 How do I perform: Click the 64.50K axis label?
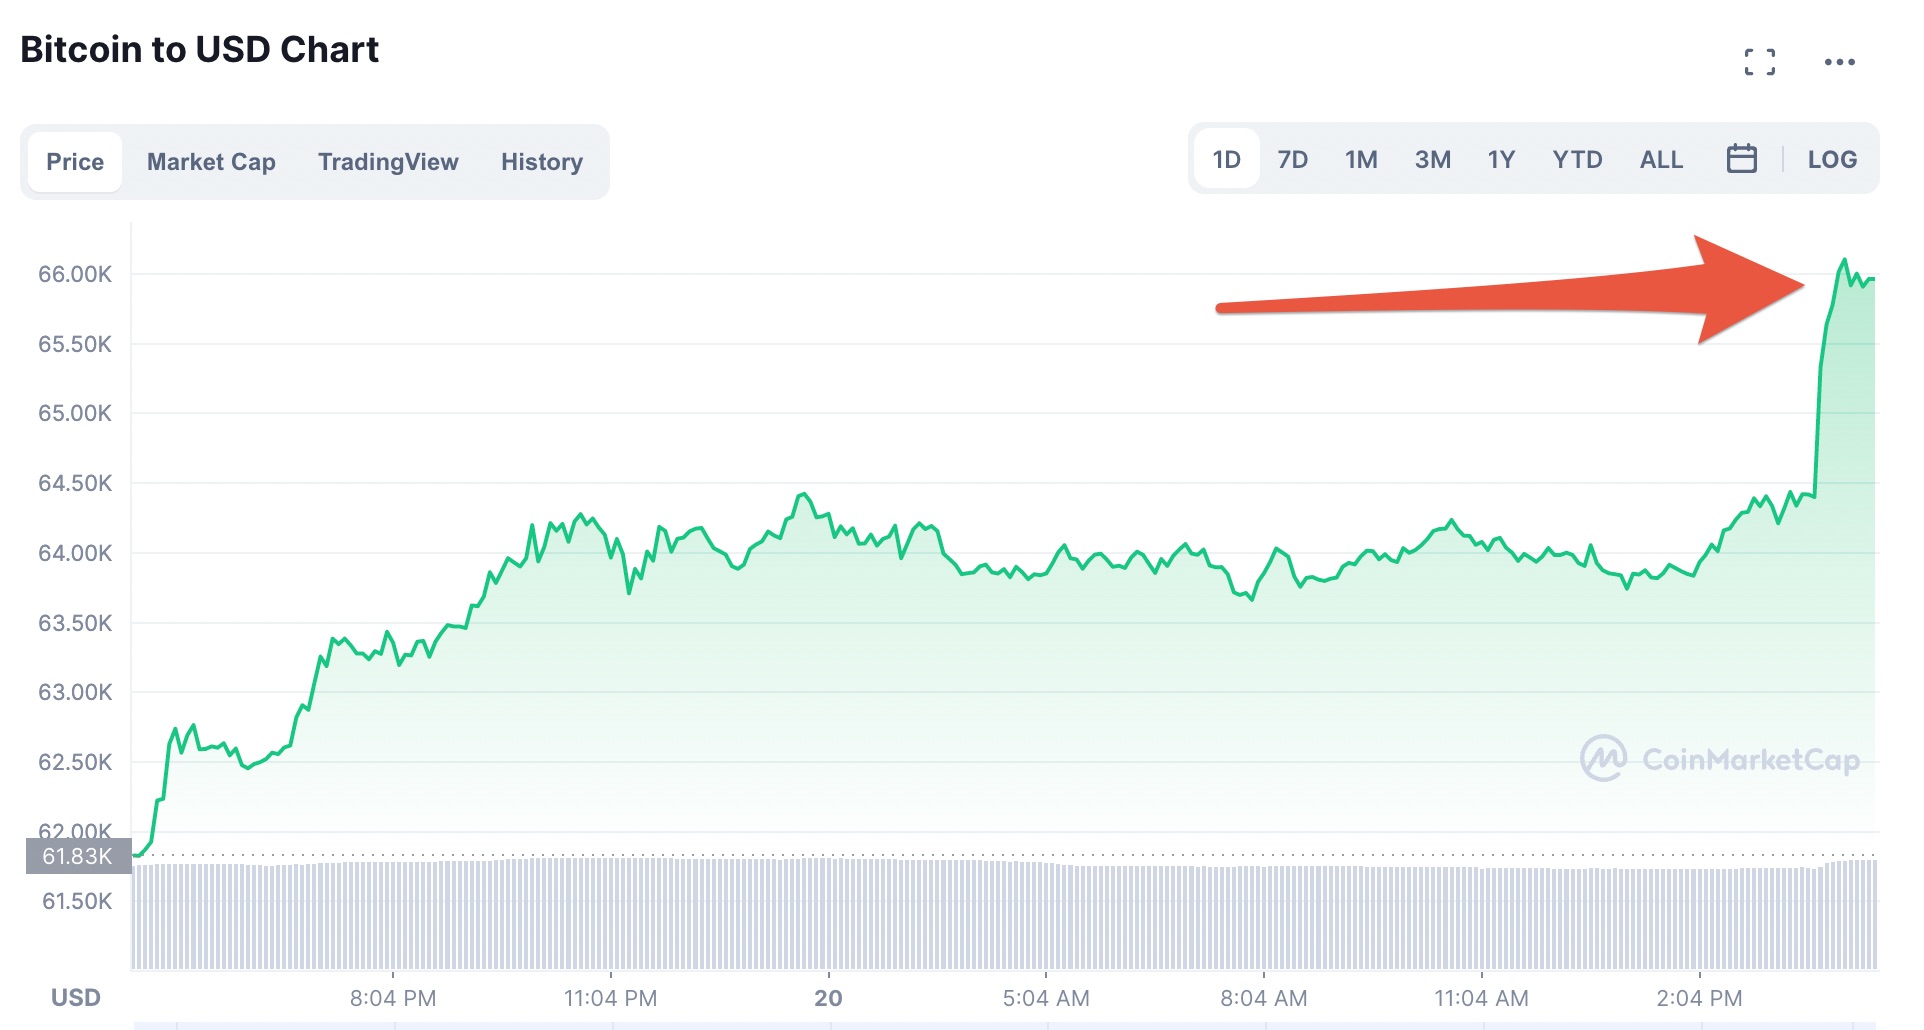75,483
